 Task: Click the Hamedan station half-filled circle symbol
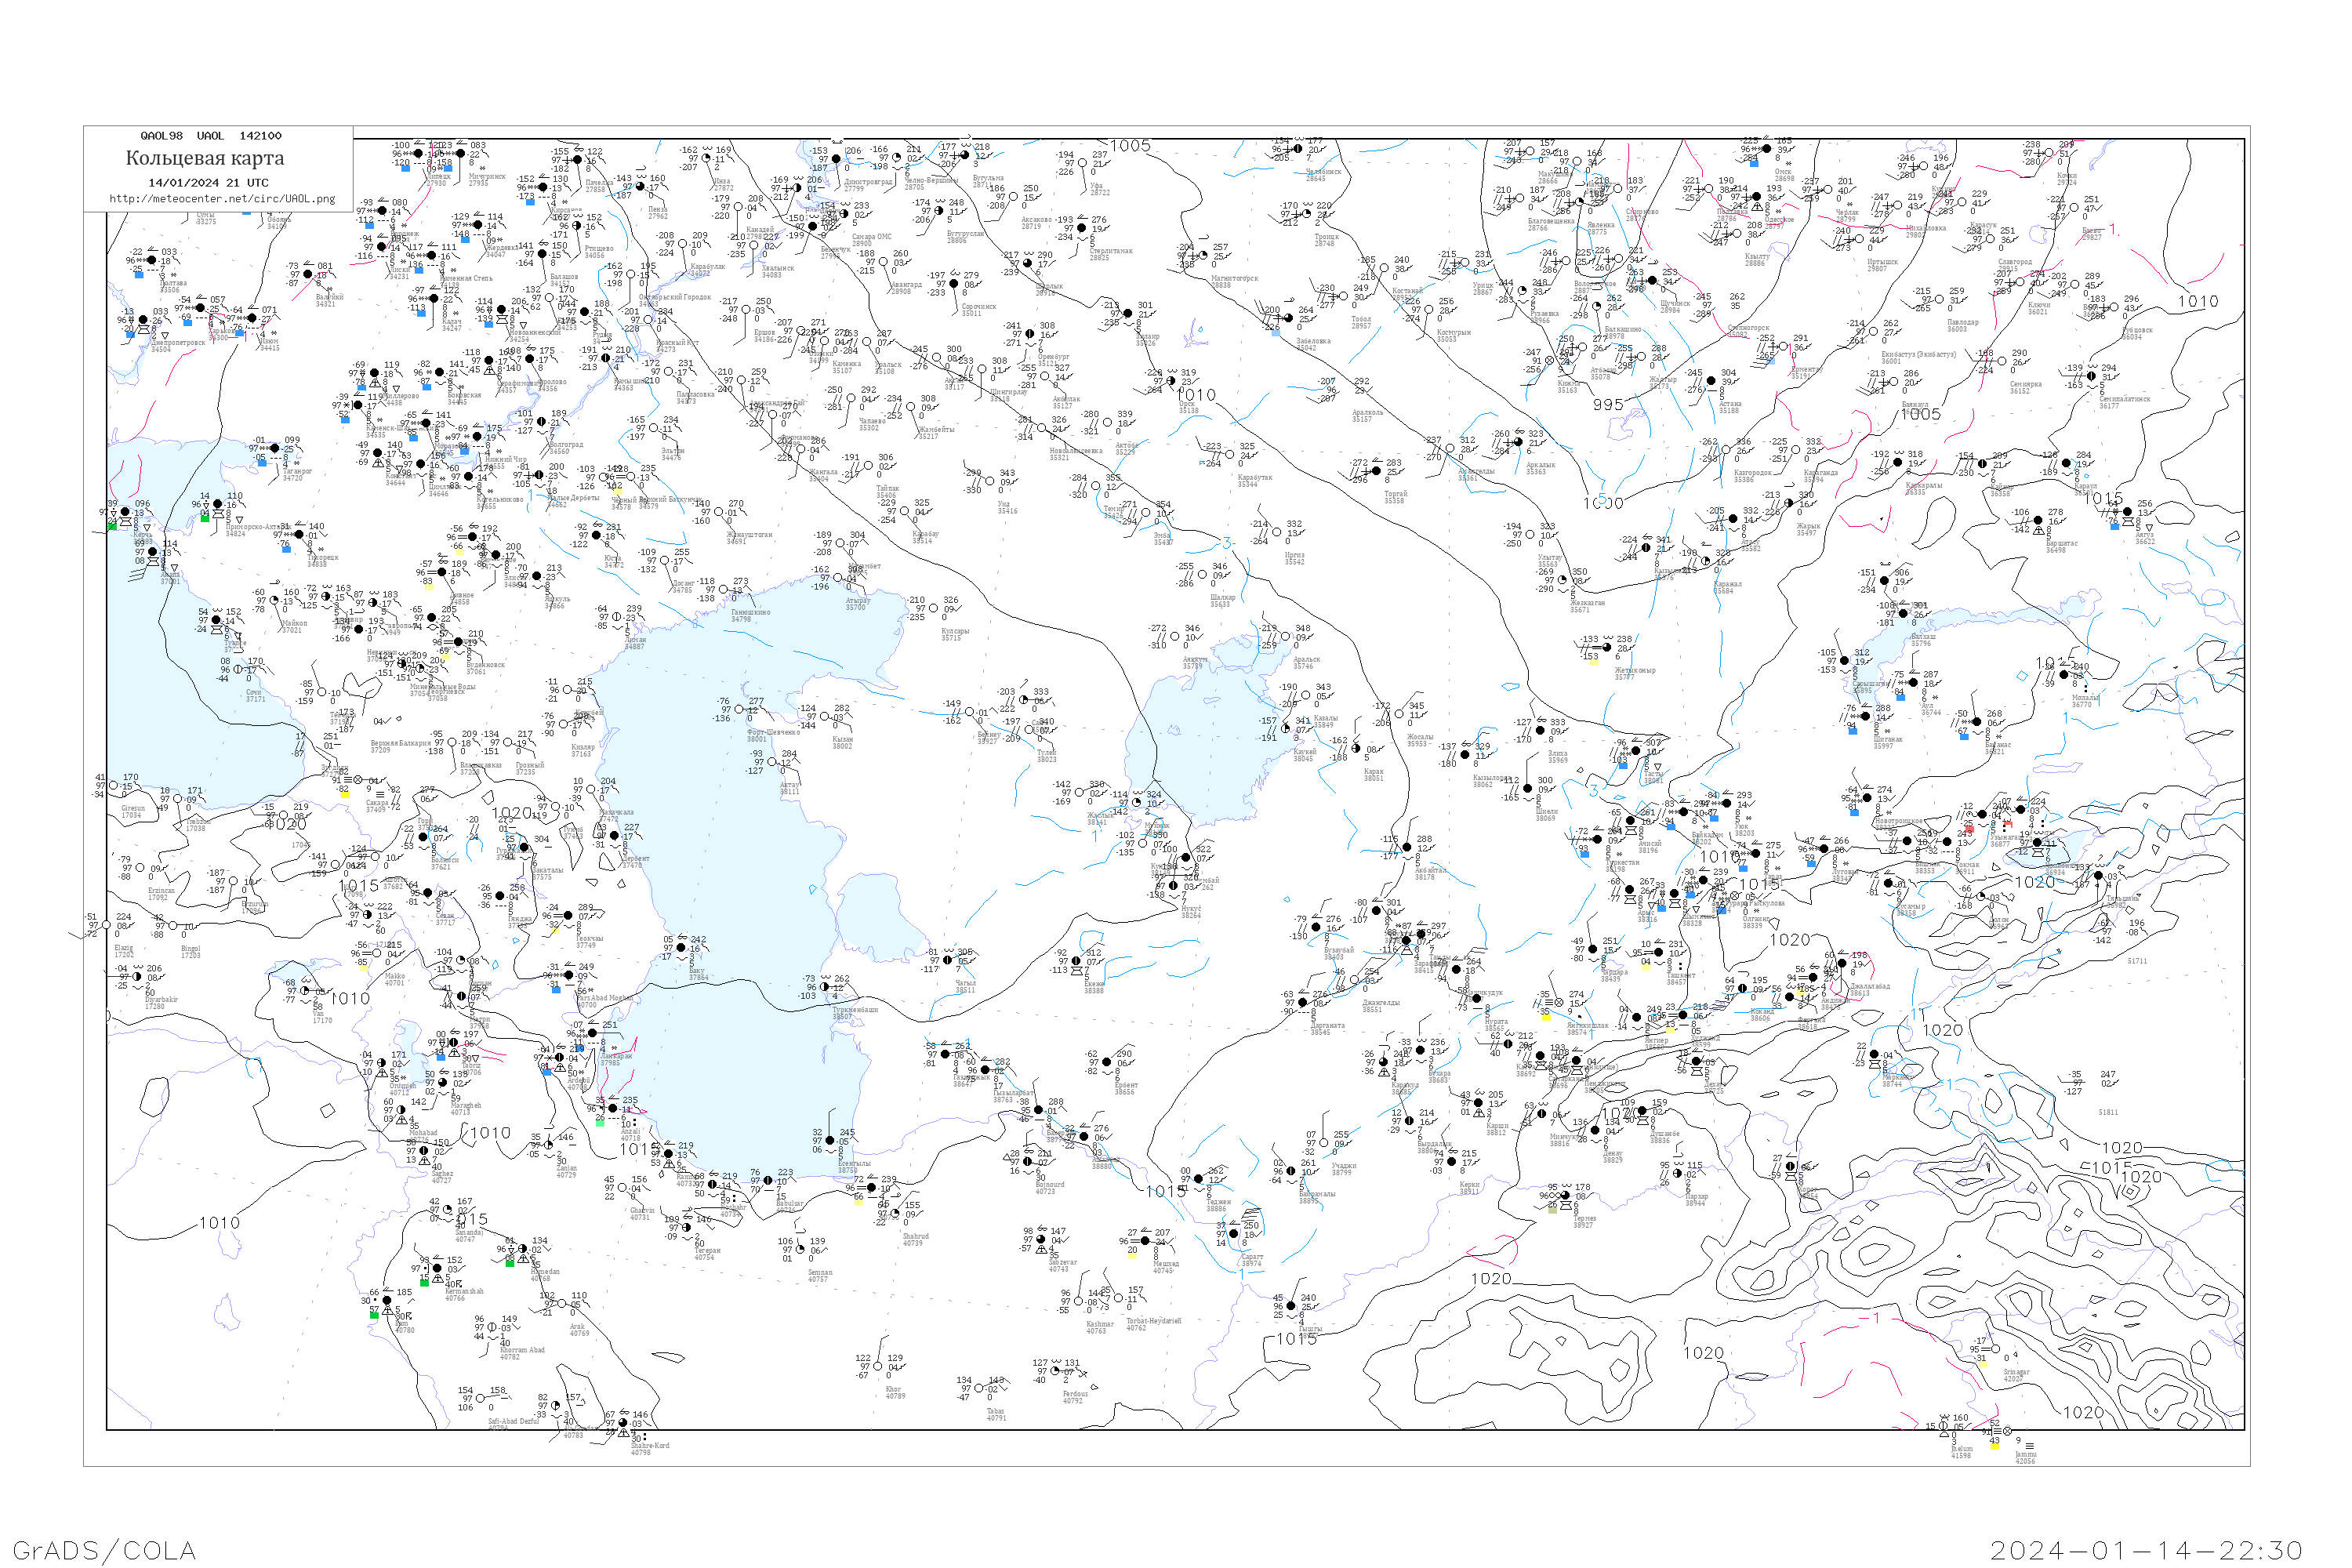click(522, 1249)
